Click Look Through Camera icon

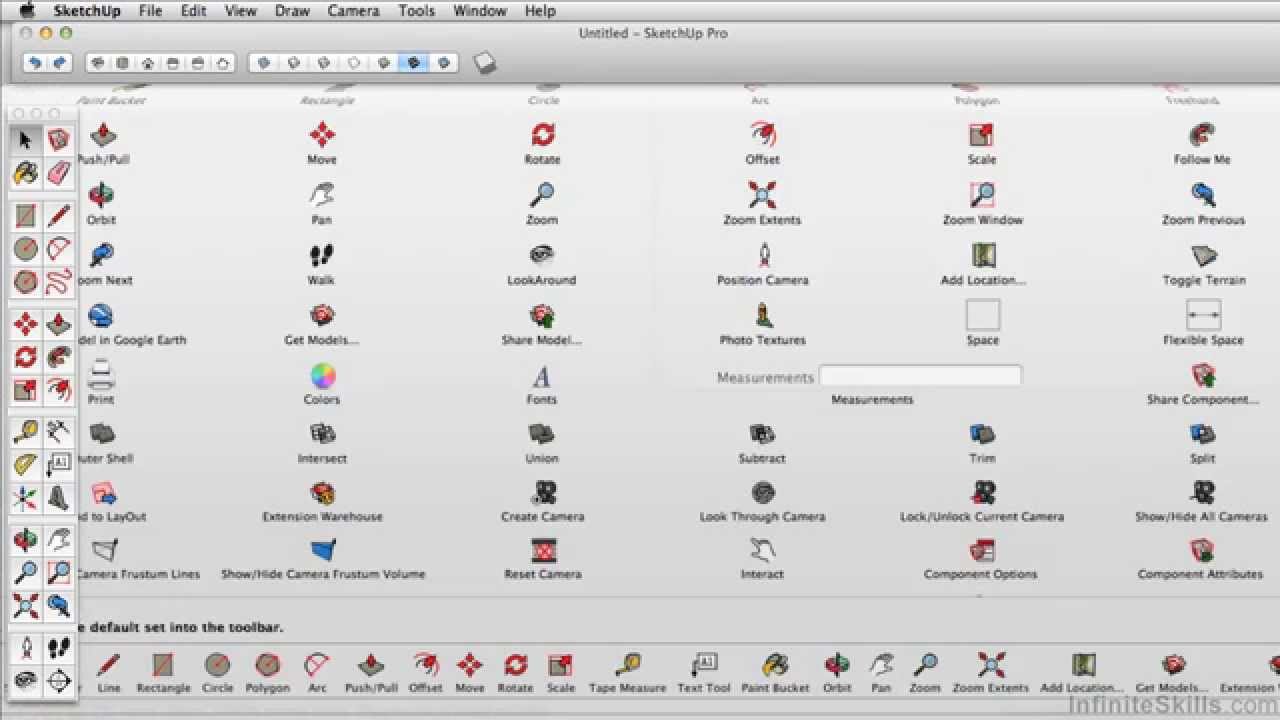point(763,492)
